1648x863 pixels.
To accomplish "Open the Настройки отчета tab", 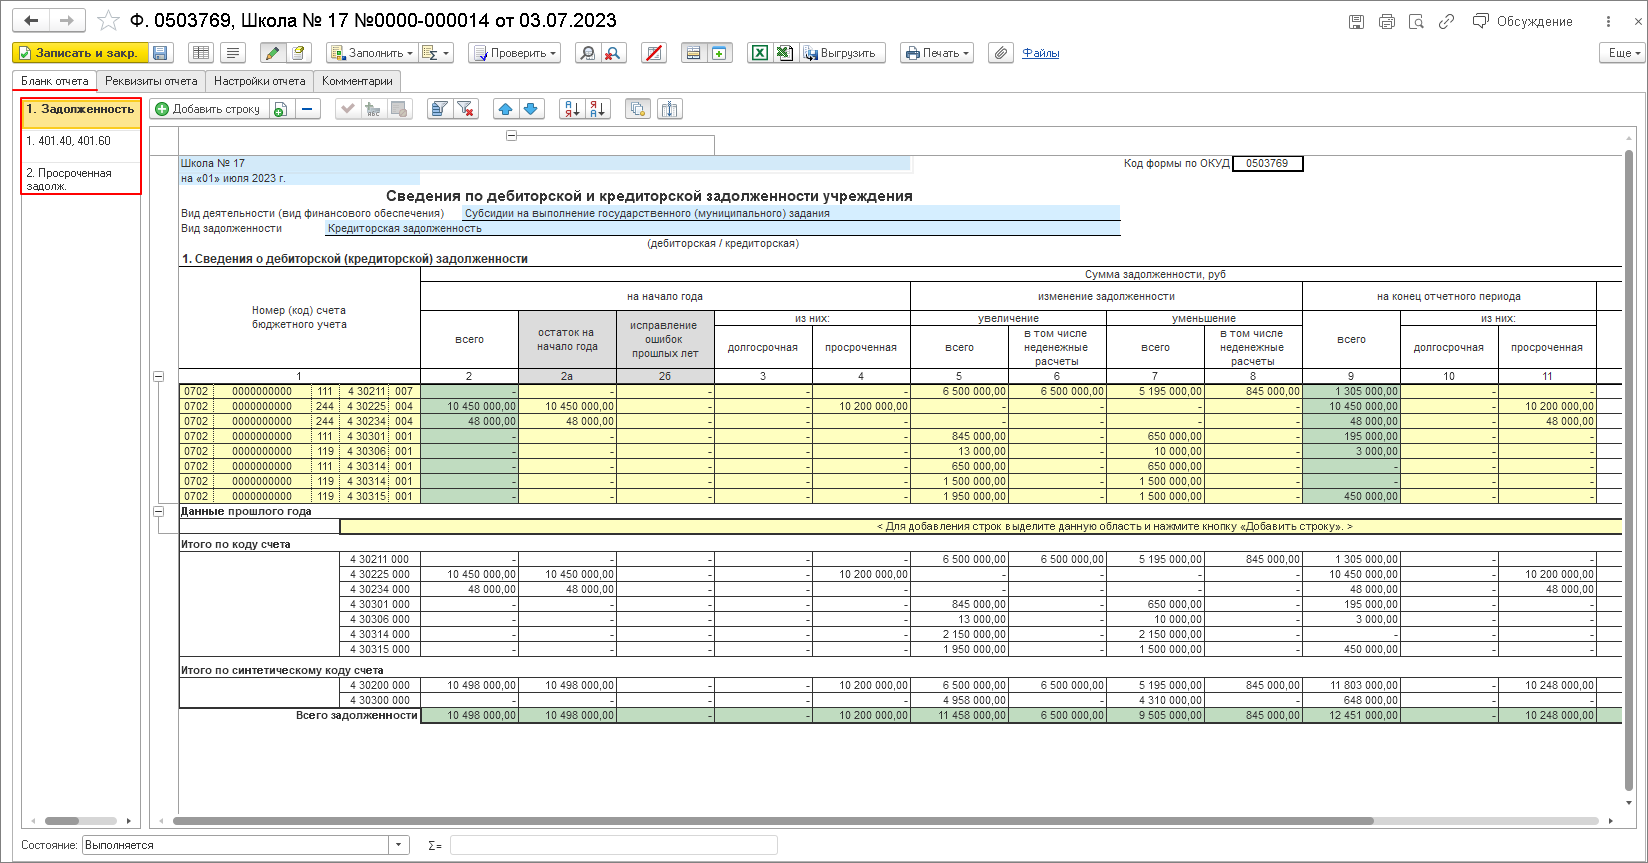I will click(259, 81).
